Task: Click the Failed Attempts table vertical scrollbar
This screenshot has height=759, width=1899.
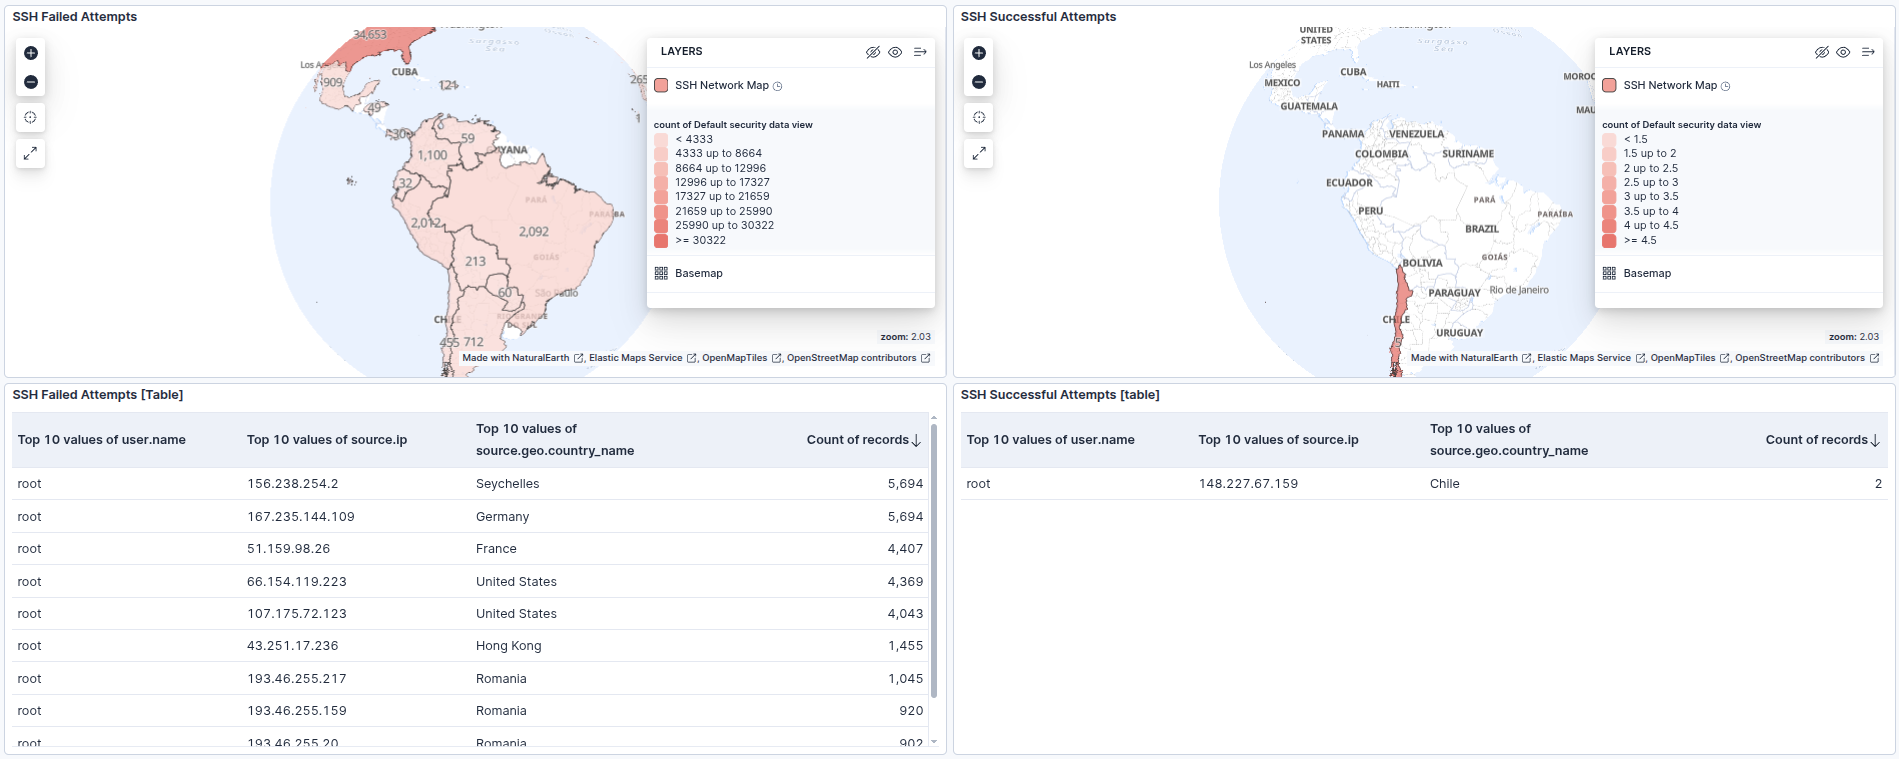Action: point(934,560)
